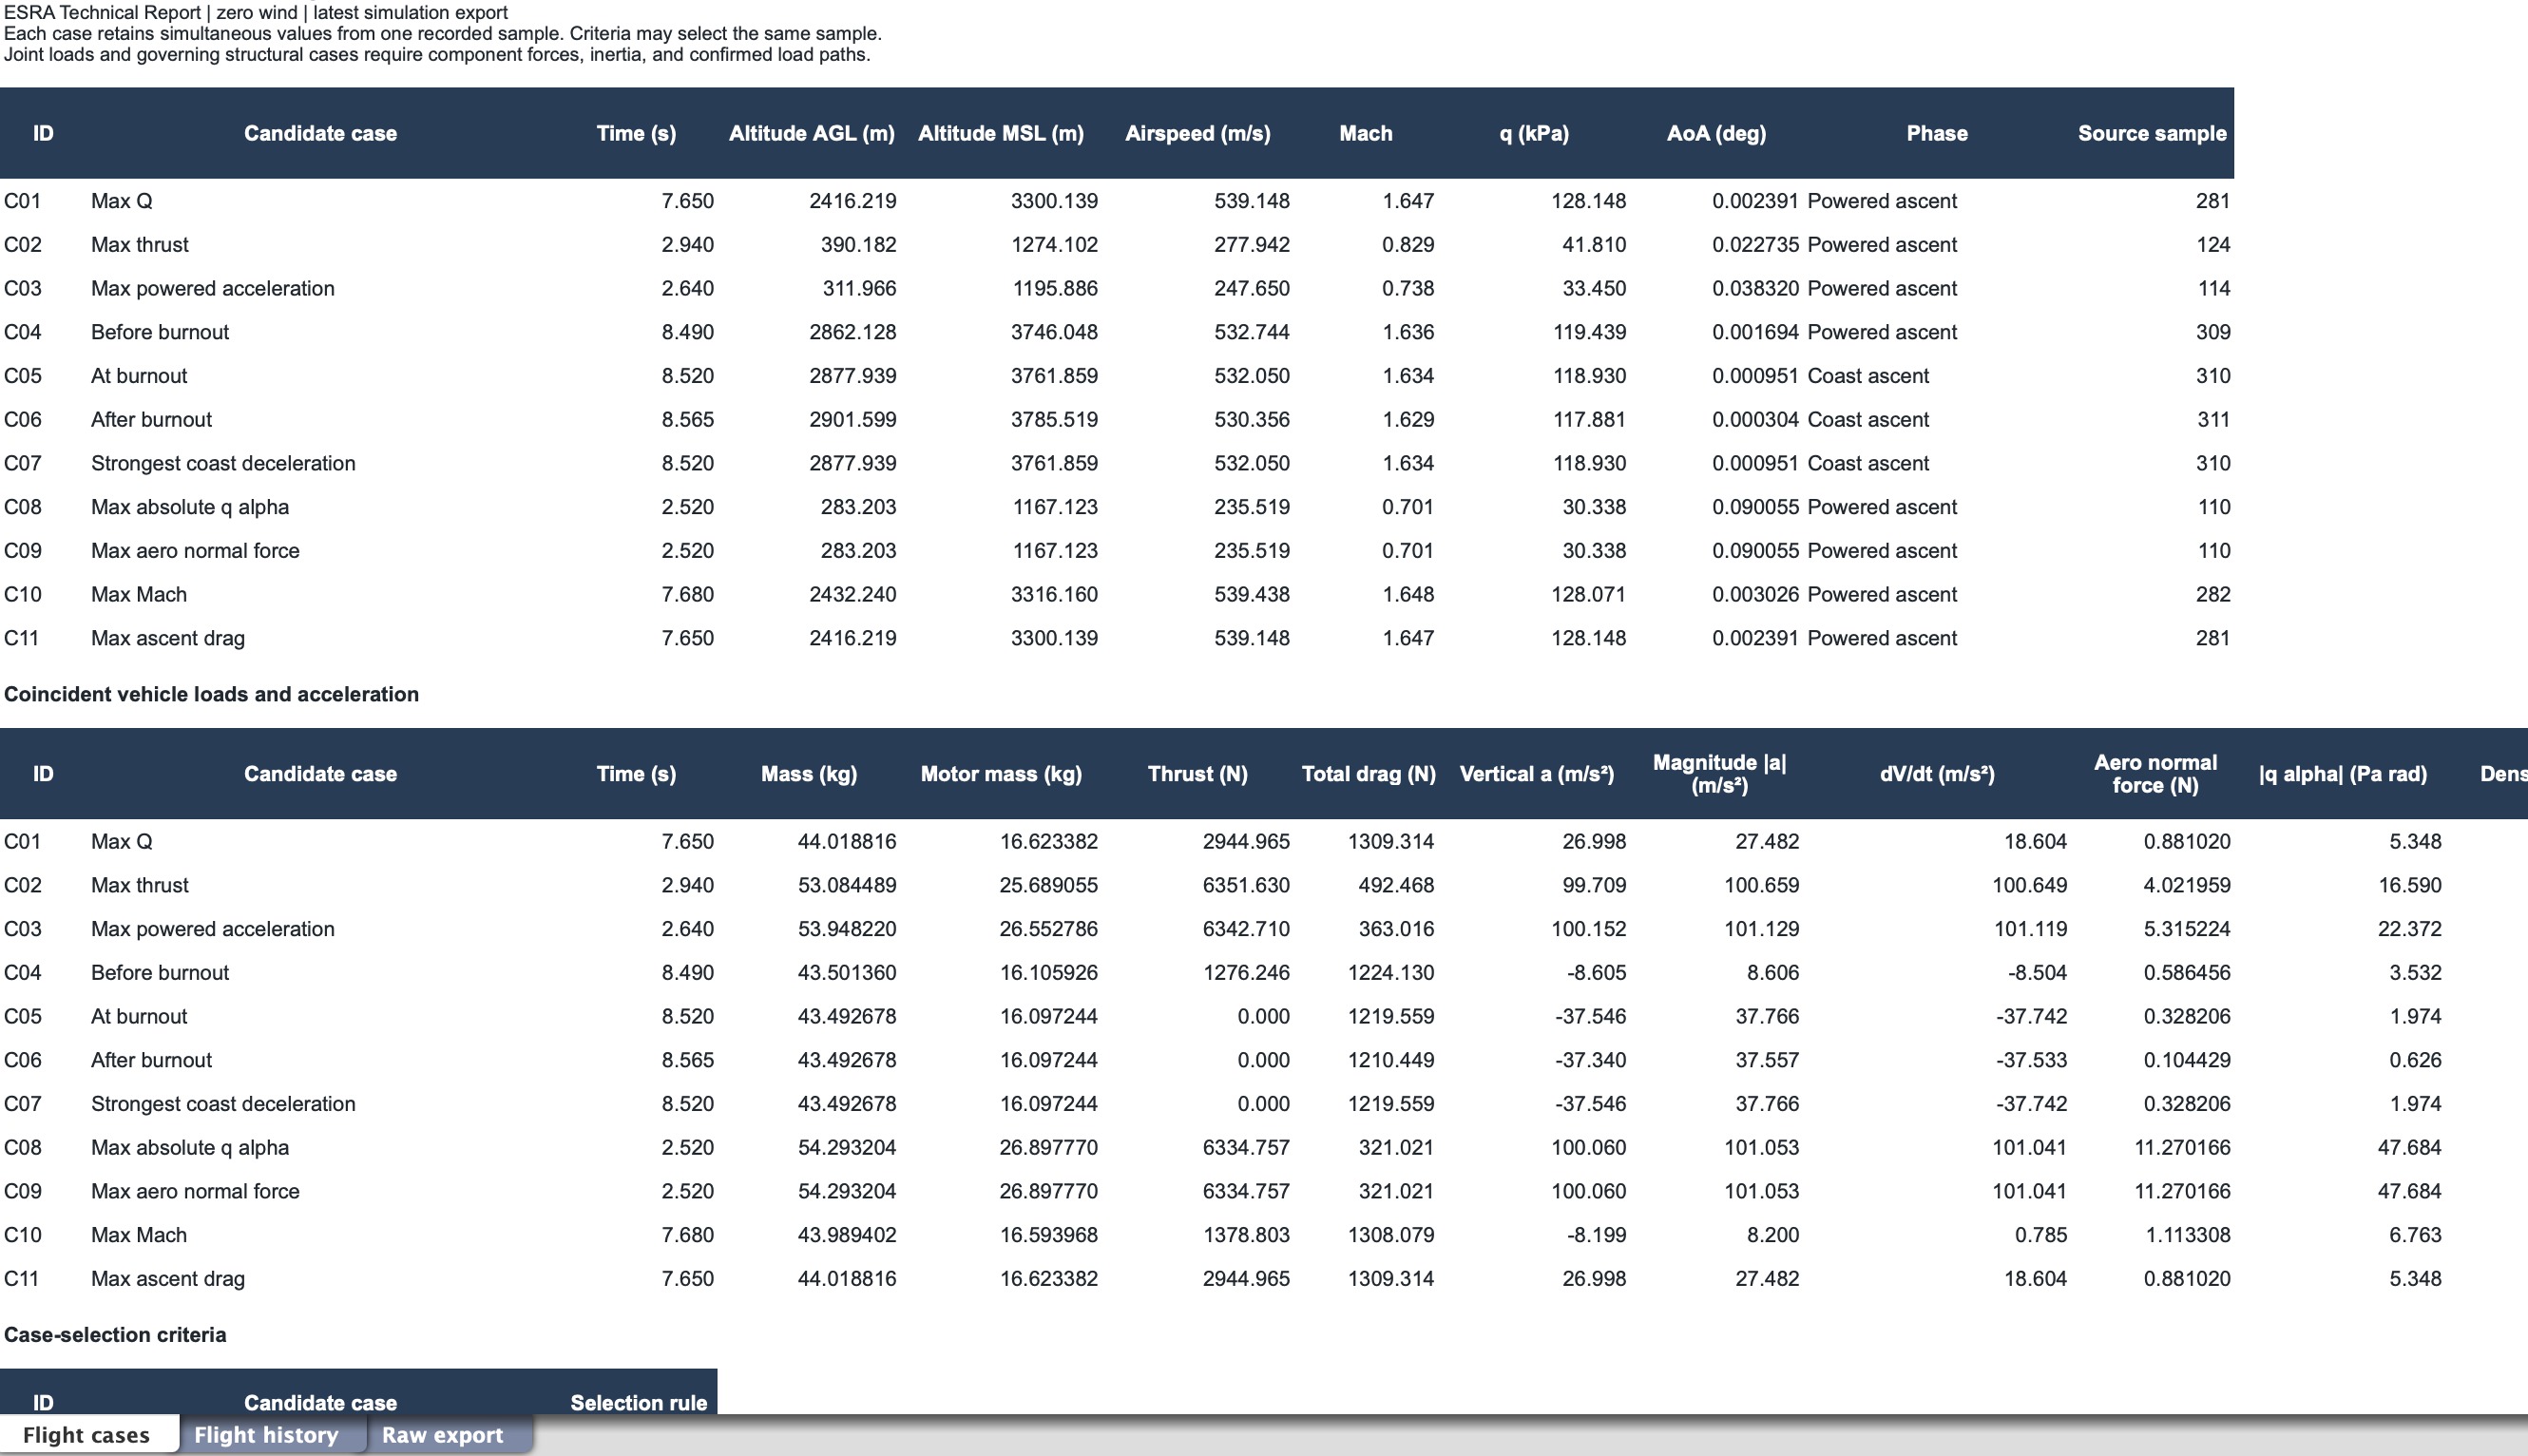Click the Motor mass (kg) header

coord(1000,773)
